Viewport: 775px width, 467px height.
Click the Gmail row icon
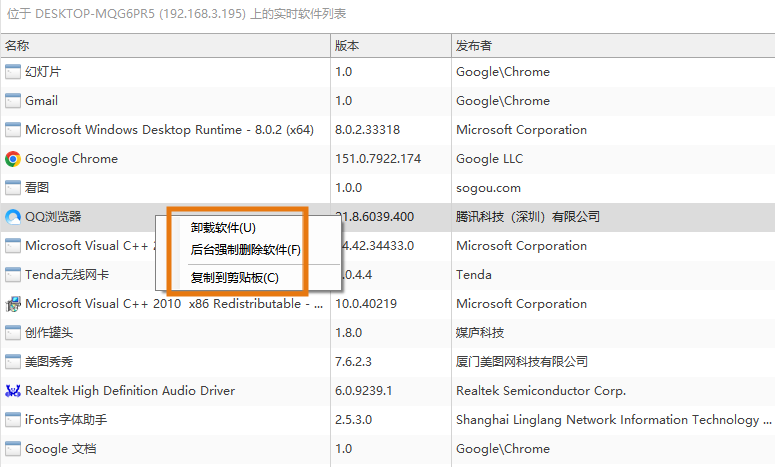click(13, 101)
